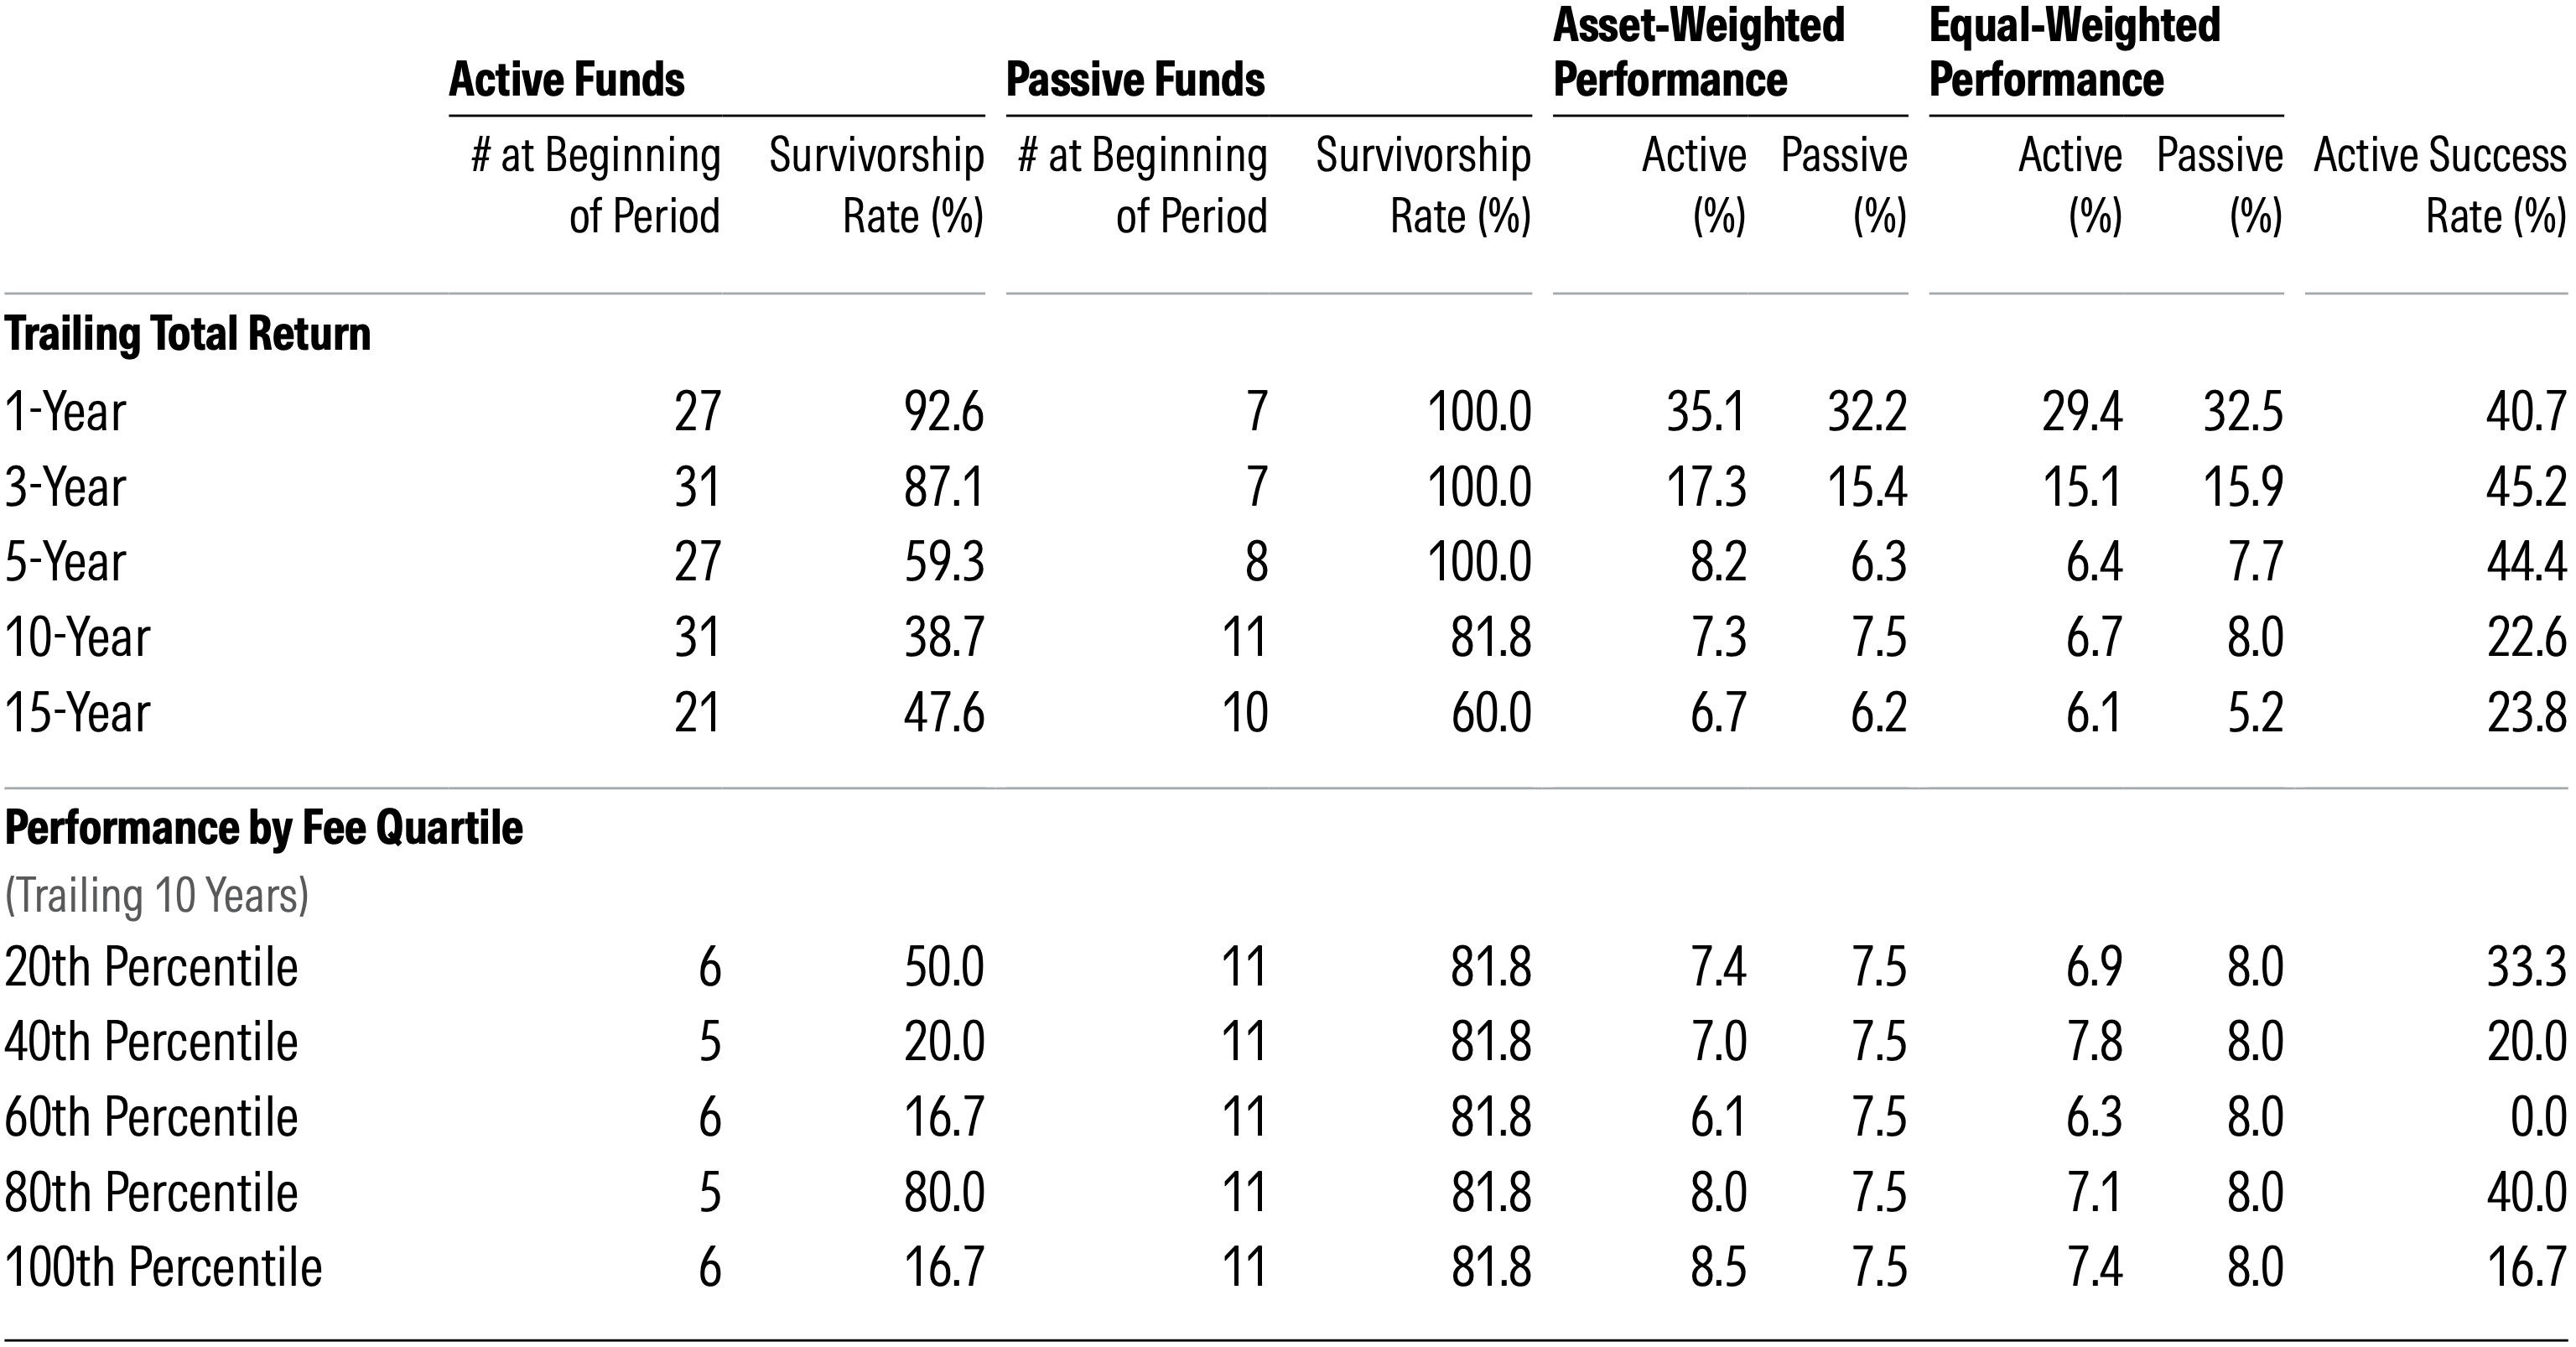Click the 10-Year row label
The width and height of the screenshot is (2576, 1347).
77,637
